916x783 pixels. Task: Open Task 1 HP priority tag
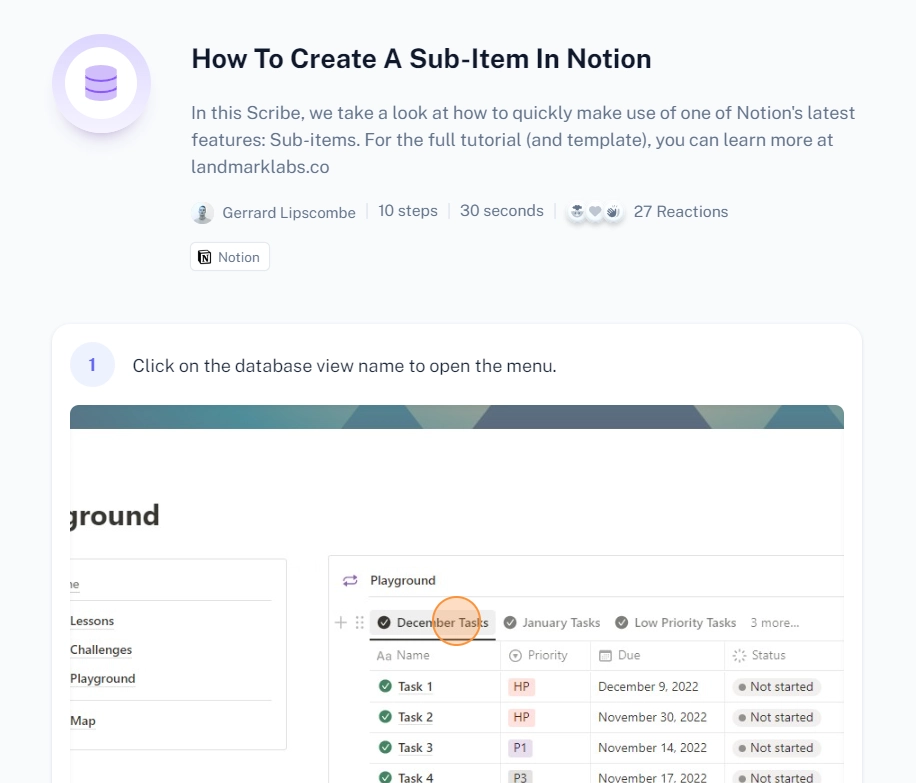click(x=521, y=687)
